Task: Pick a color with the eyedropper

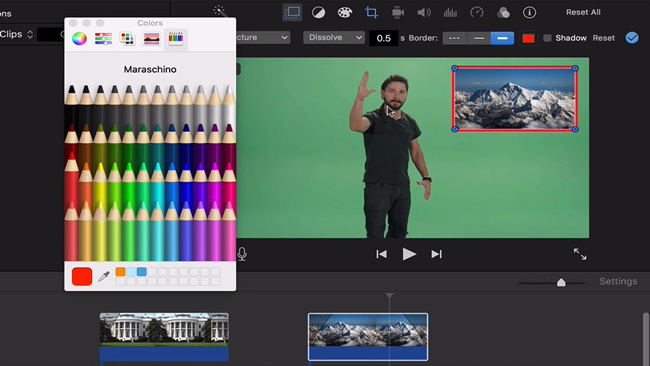Action: tap(104, 276)
